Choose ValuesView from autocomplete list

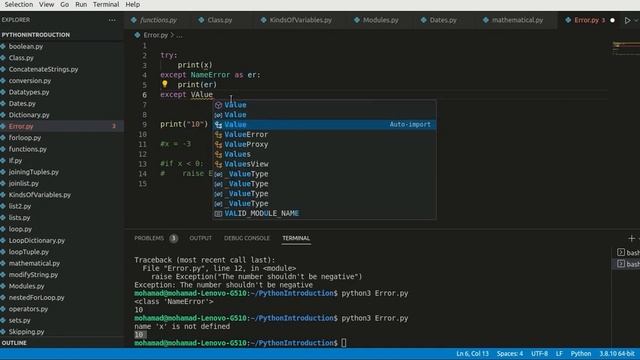(x=324, y=164)
